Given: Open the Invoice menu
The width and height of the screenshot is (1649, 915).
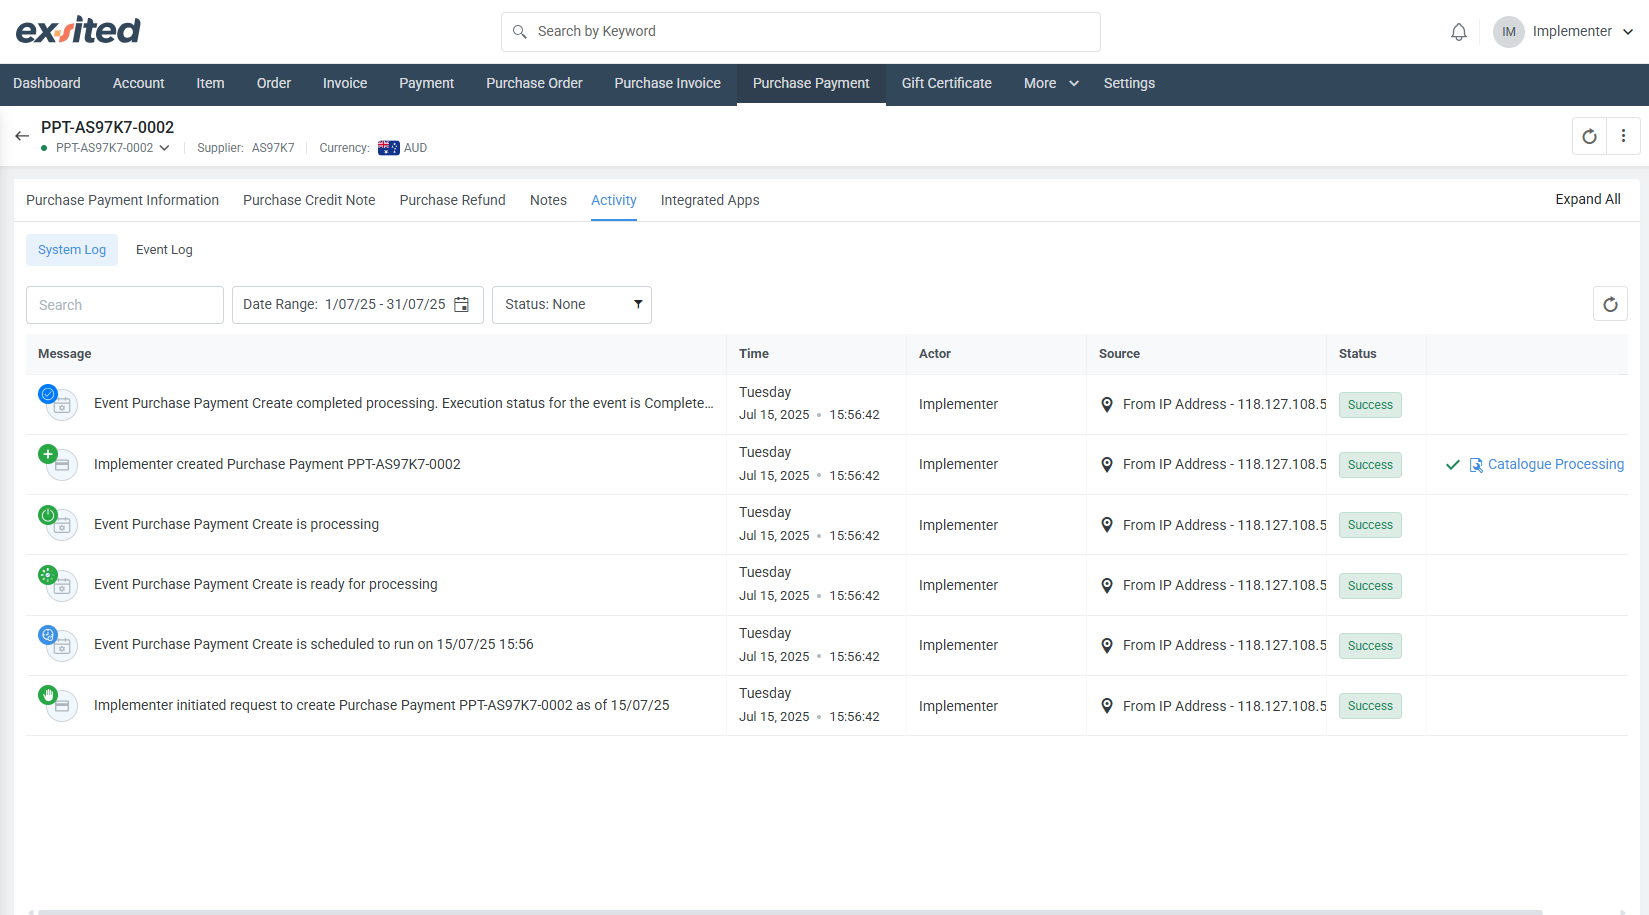Looking at the screenshot, I should click(x=345, y=84).
